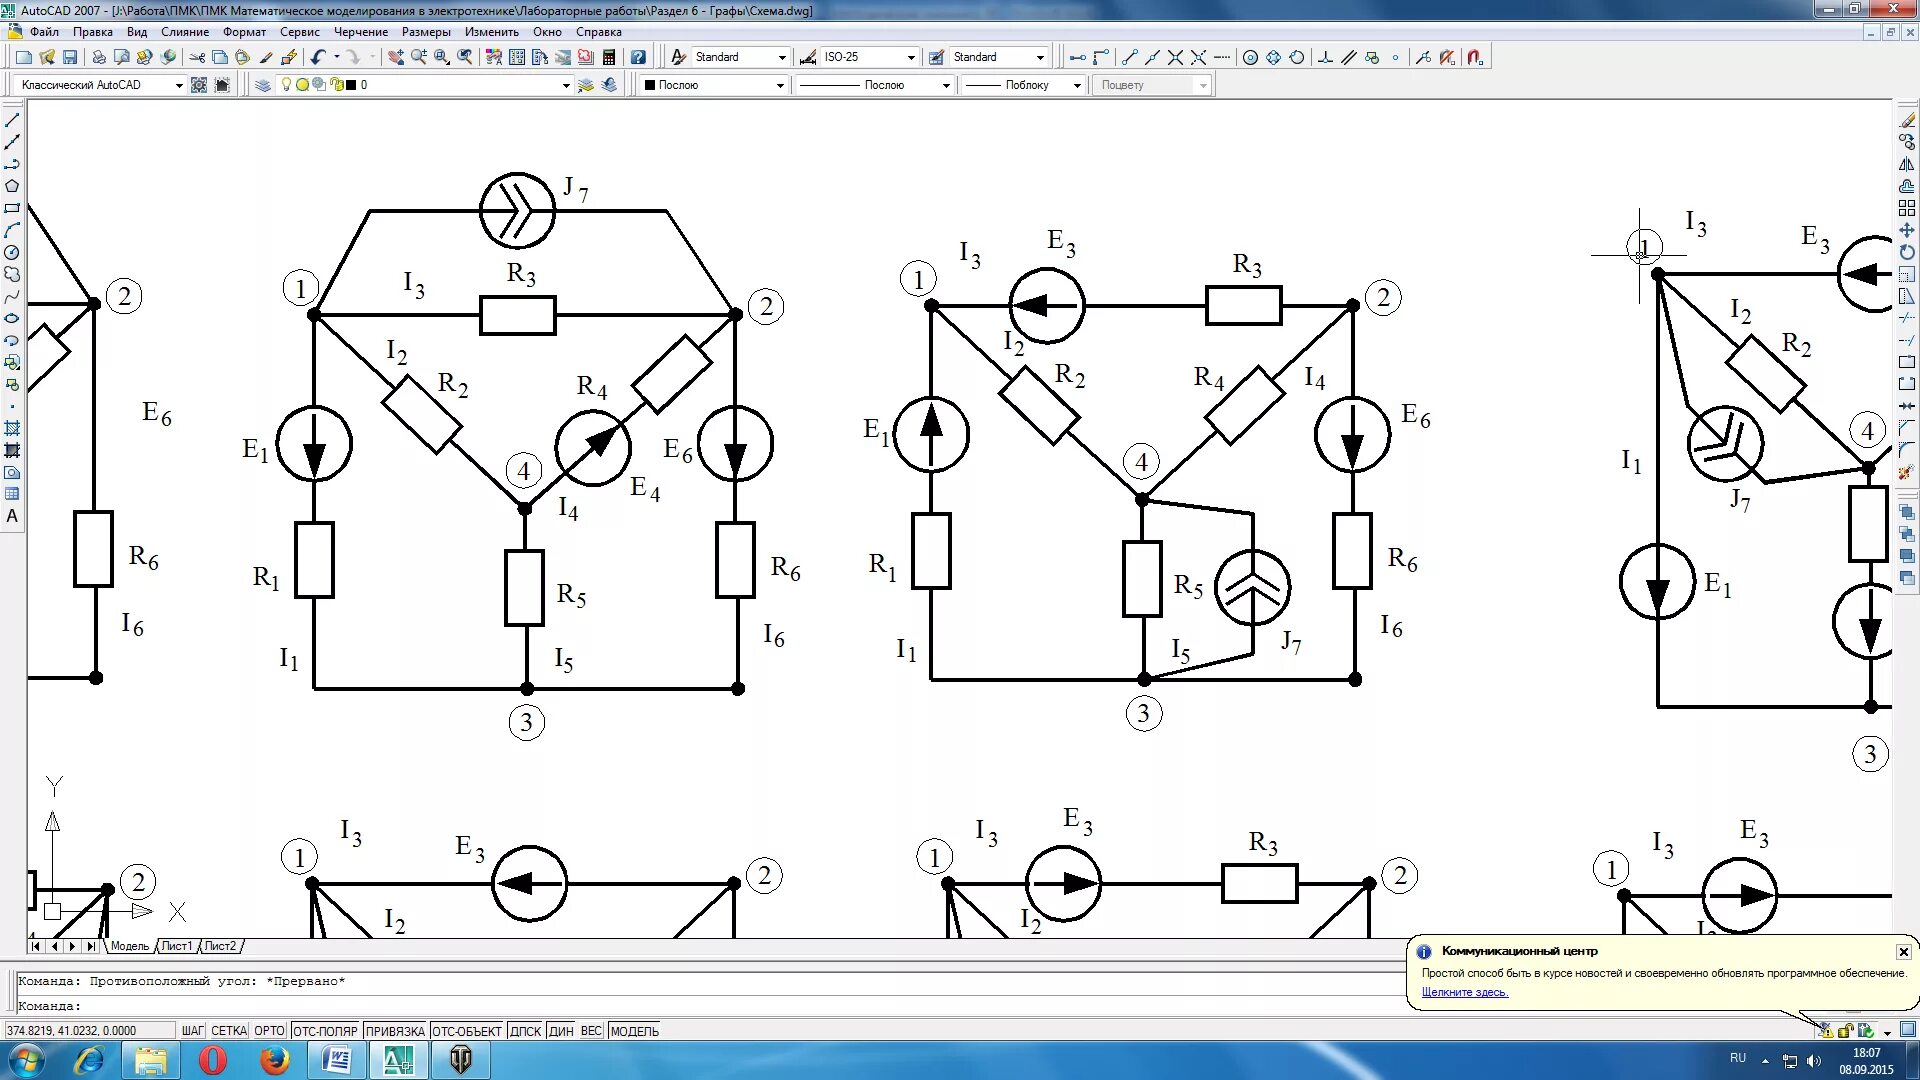Viewport: 1920px width, 1080px height.
Task: Switch to the Лист1 layout tab
Action: point(177,946)
